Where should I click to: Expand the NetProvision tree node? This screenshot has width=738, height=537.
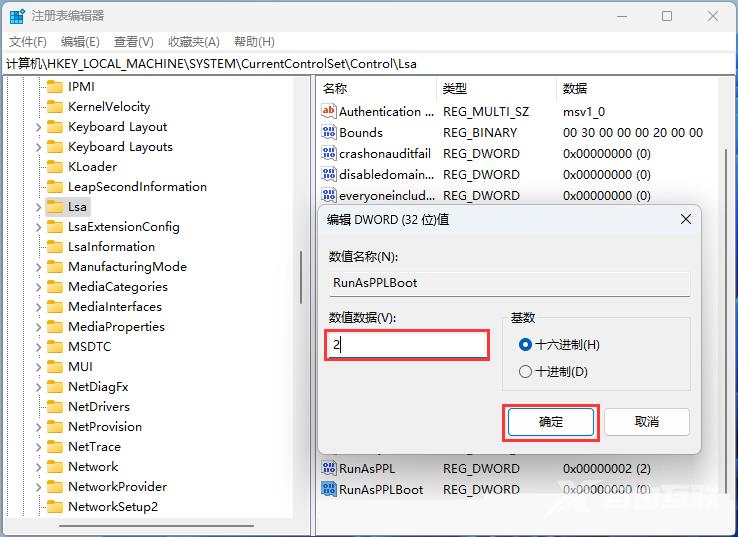tap(39, 427)
